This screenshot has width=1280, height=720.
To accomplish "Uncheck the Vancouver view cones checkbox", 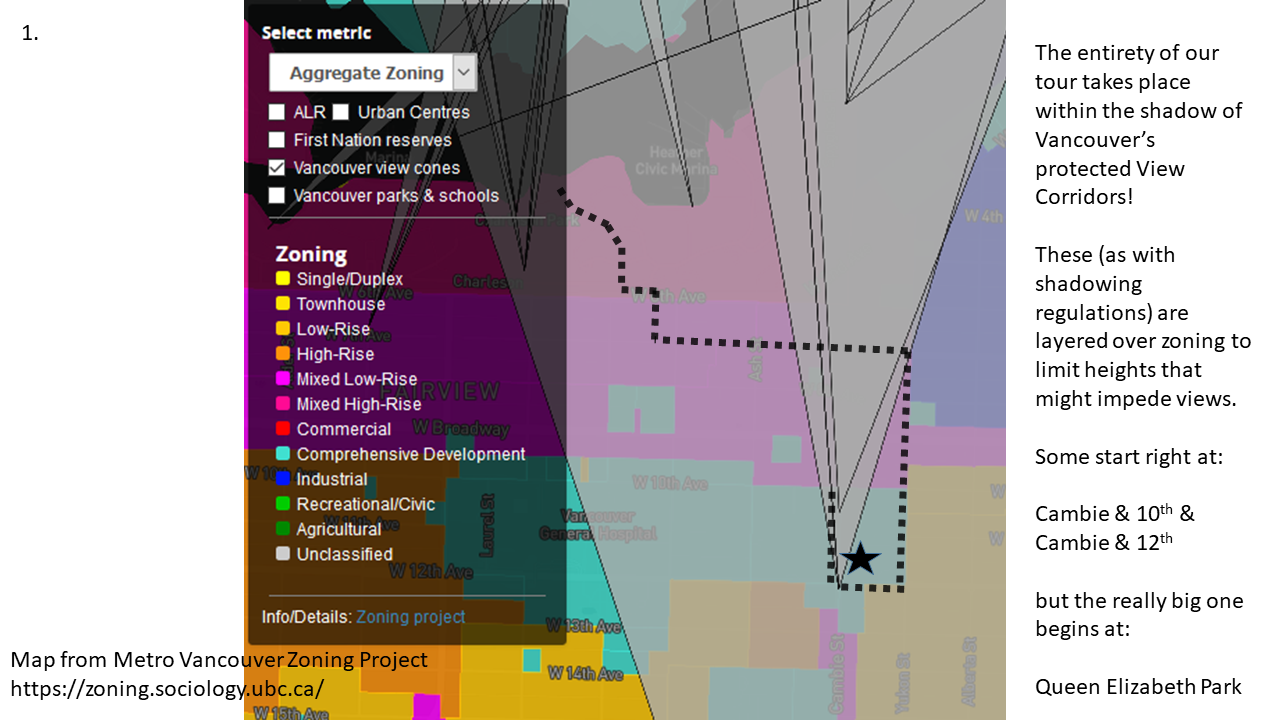I will (277, 168).
